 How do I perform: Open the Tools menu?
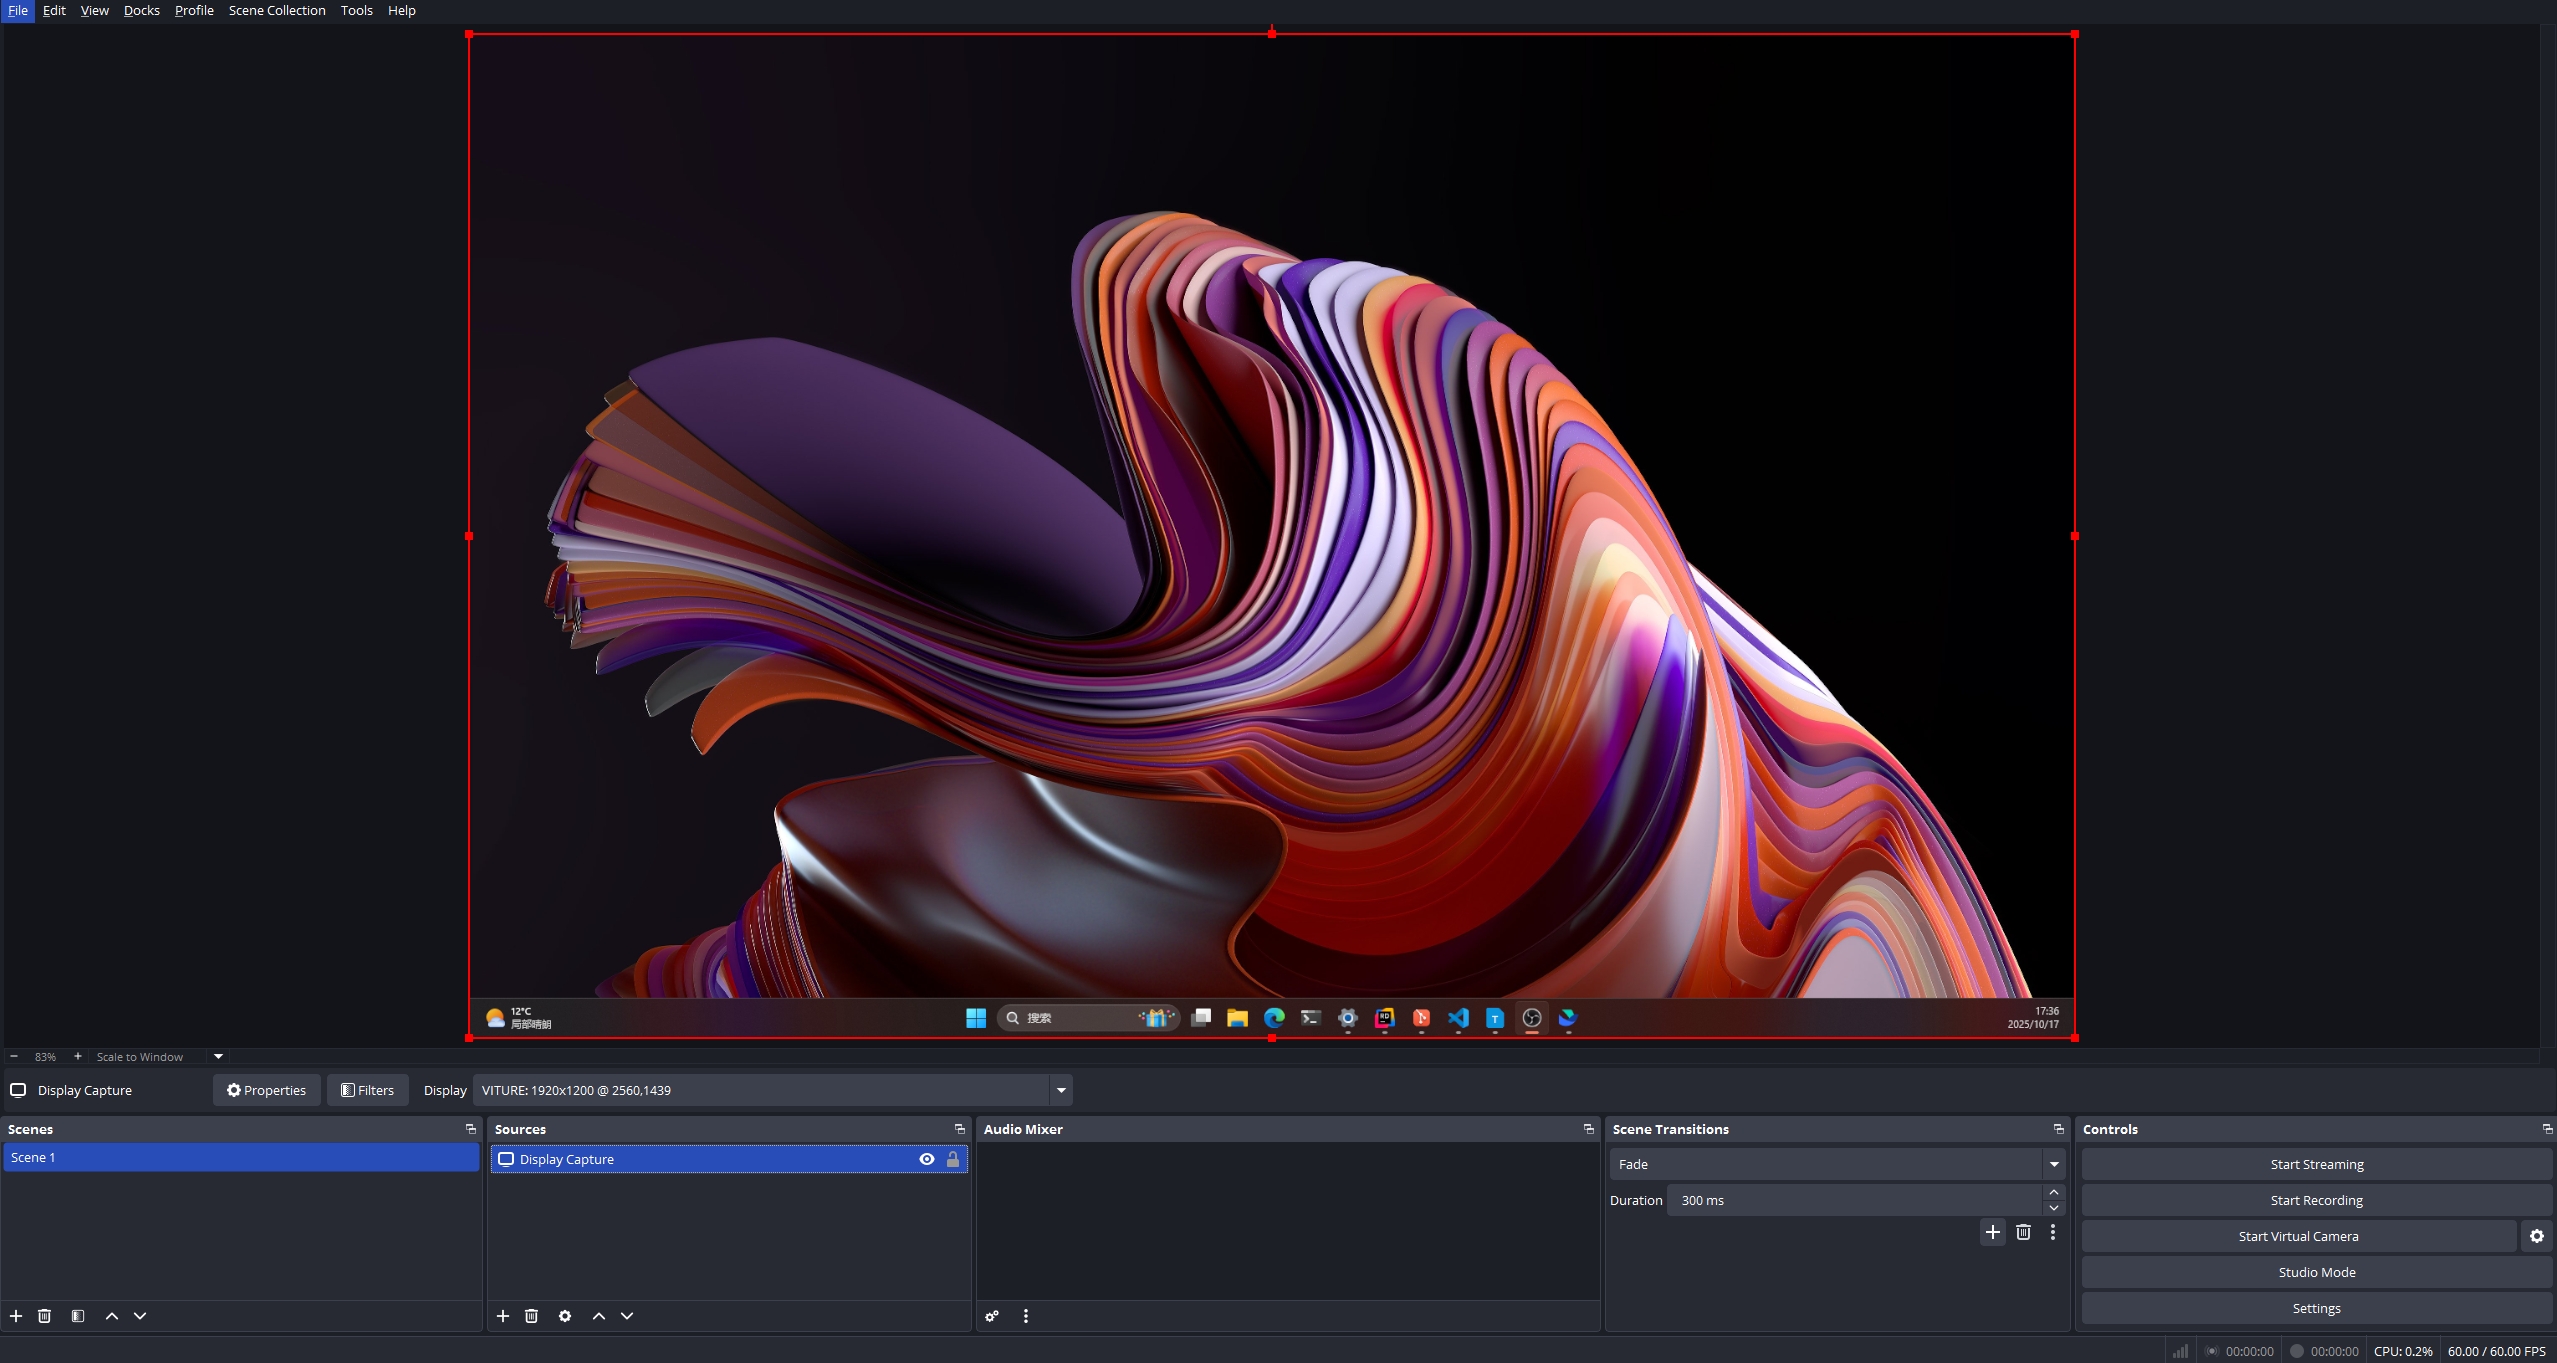click(x=356, y=10)
